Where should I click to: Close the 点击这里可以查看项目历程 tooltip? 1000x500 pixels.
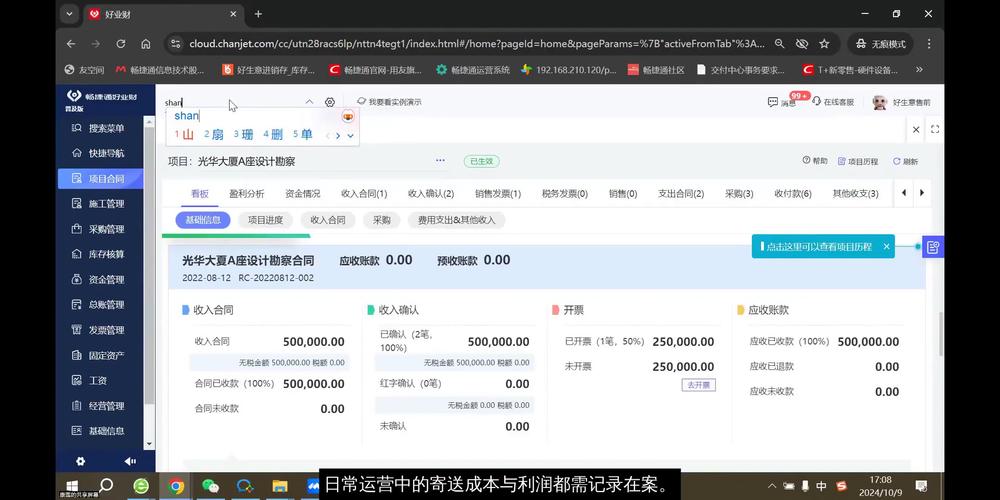tap(886, 246)
